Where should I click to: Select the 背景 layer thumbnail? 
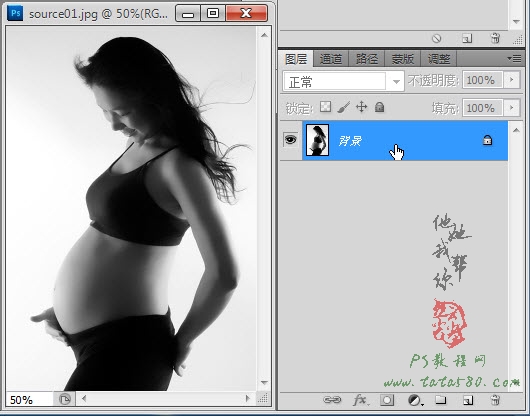(317, 140)
